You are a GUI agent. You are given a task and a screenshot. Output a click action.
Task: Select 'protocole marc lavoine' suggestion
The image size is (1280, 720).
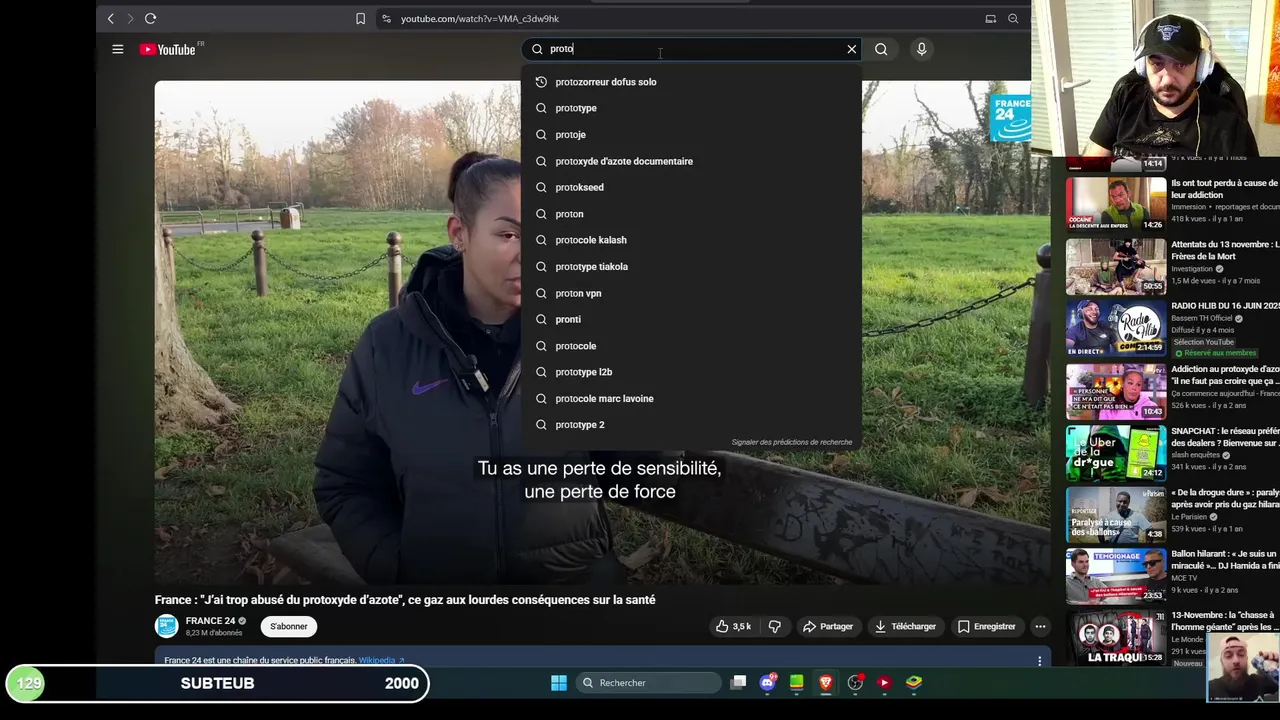691,398
